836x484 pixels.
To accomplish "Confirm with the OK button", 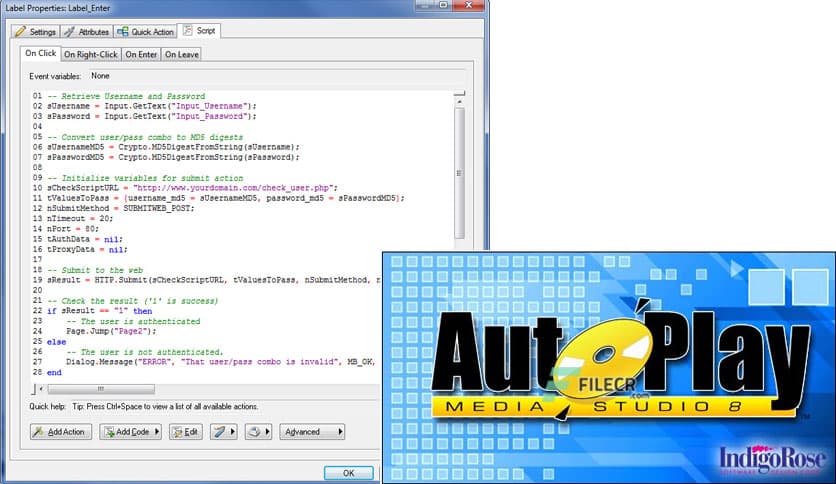I will (349, 473).
